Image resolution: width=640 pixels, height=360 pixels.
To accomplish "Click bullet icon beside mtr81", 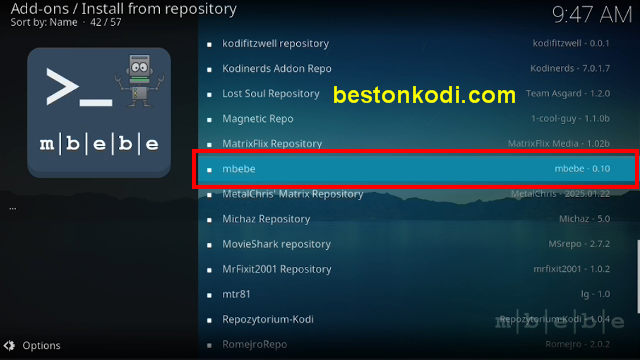I will coord(209,295).
